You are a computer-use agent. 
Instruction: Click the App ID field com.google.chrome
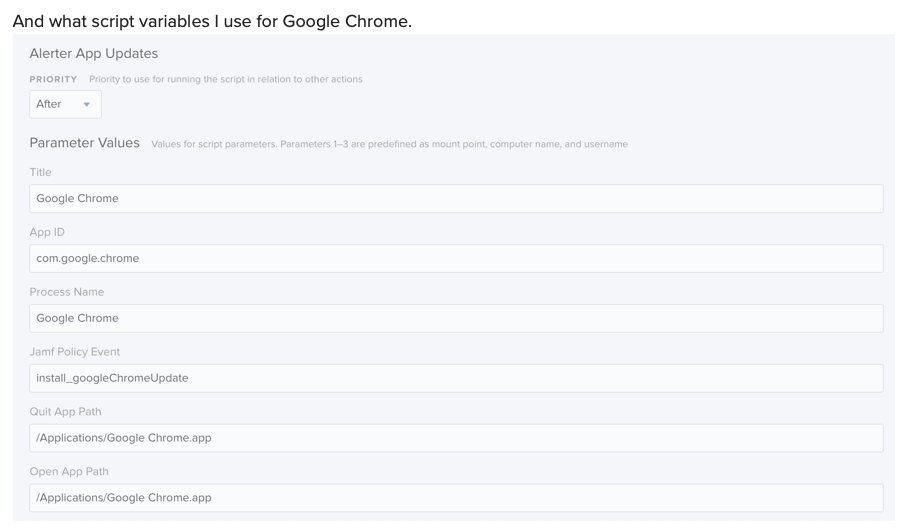click(456, 258)
